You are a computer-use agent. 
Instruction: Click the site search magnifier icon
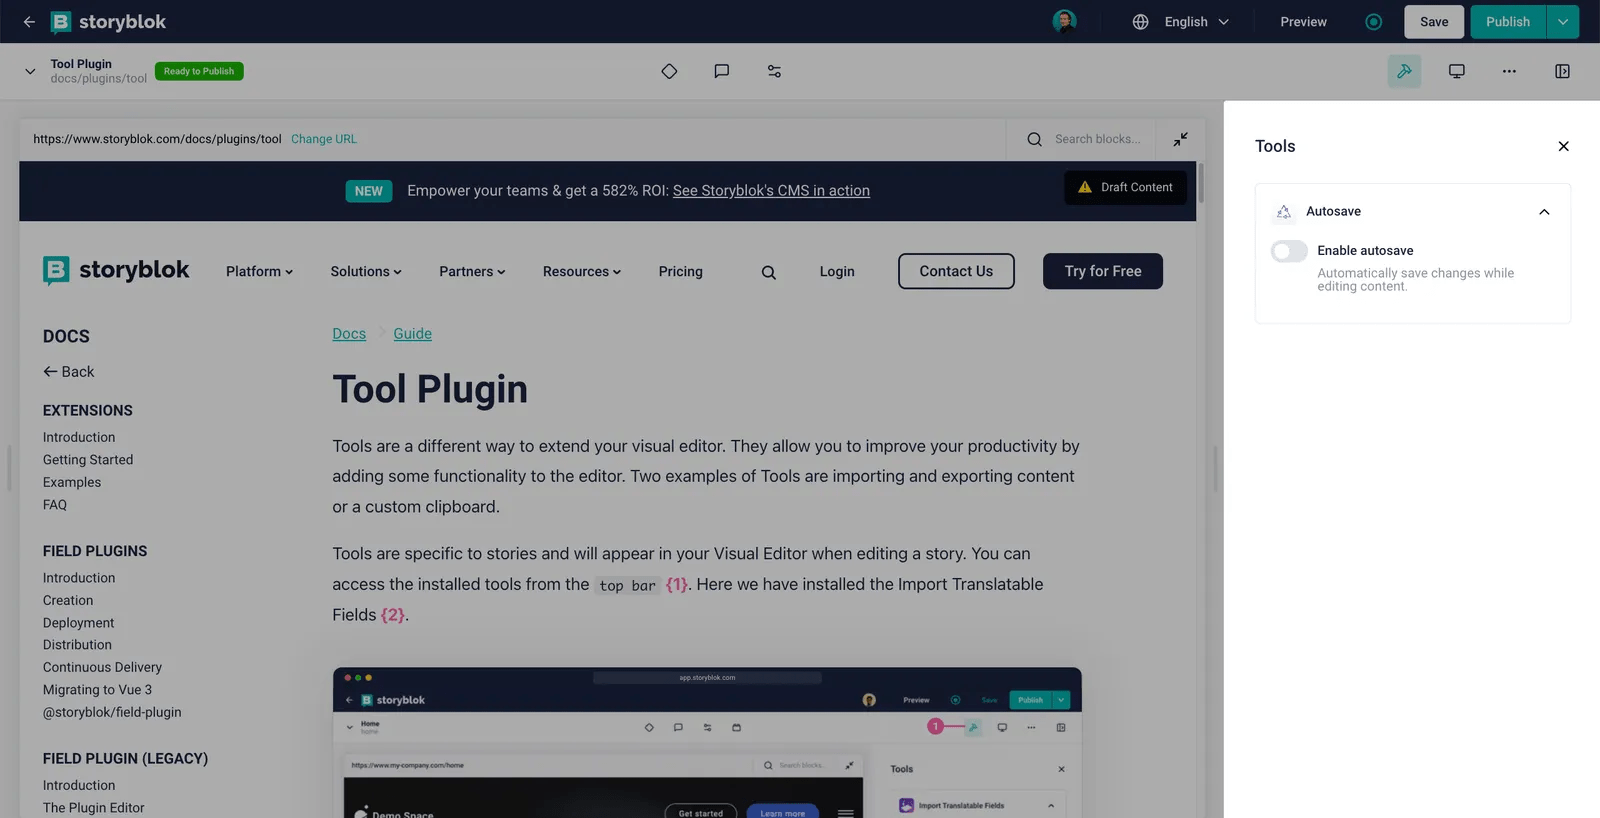(768, 272)
